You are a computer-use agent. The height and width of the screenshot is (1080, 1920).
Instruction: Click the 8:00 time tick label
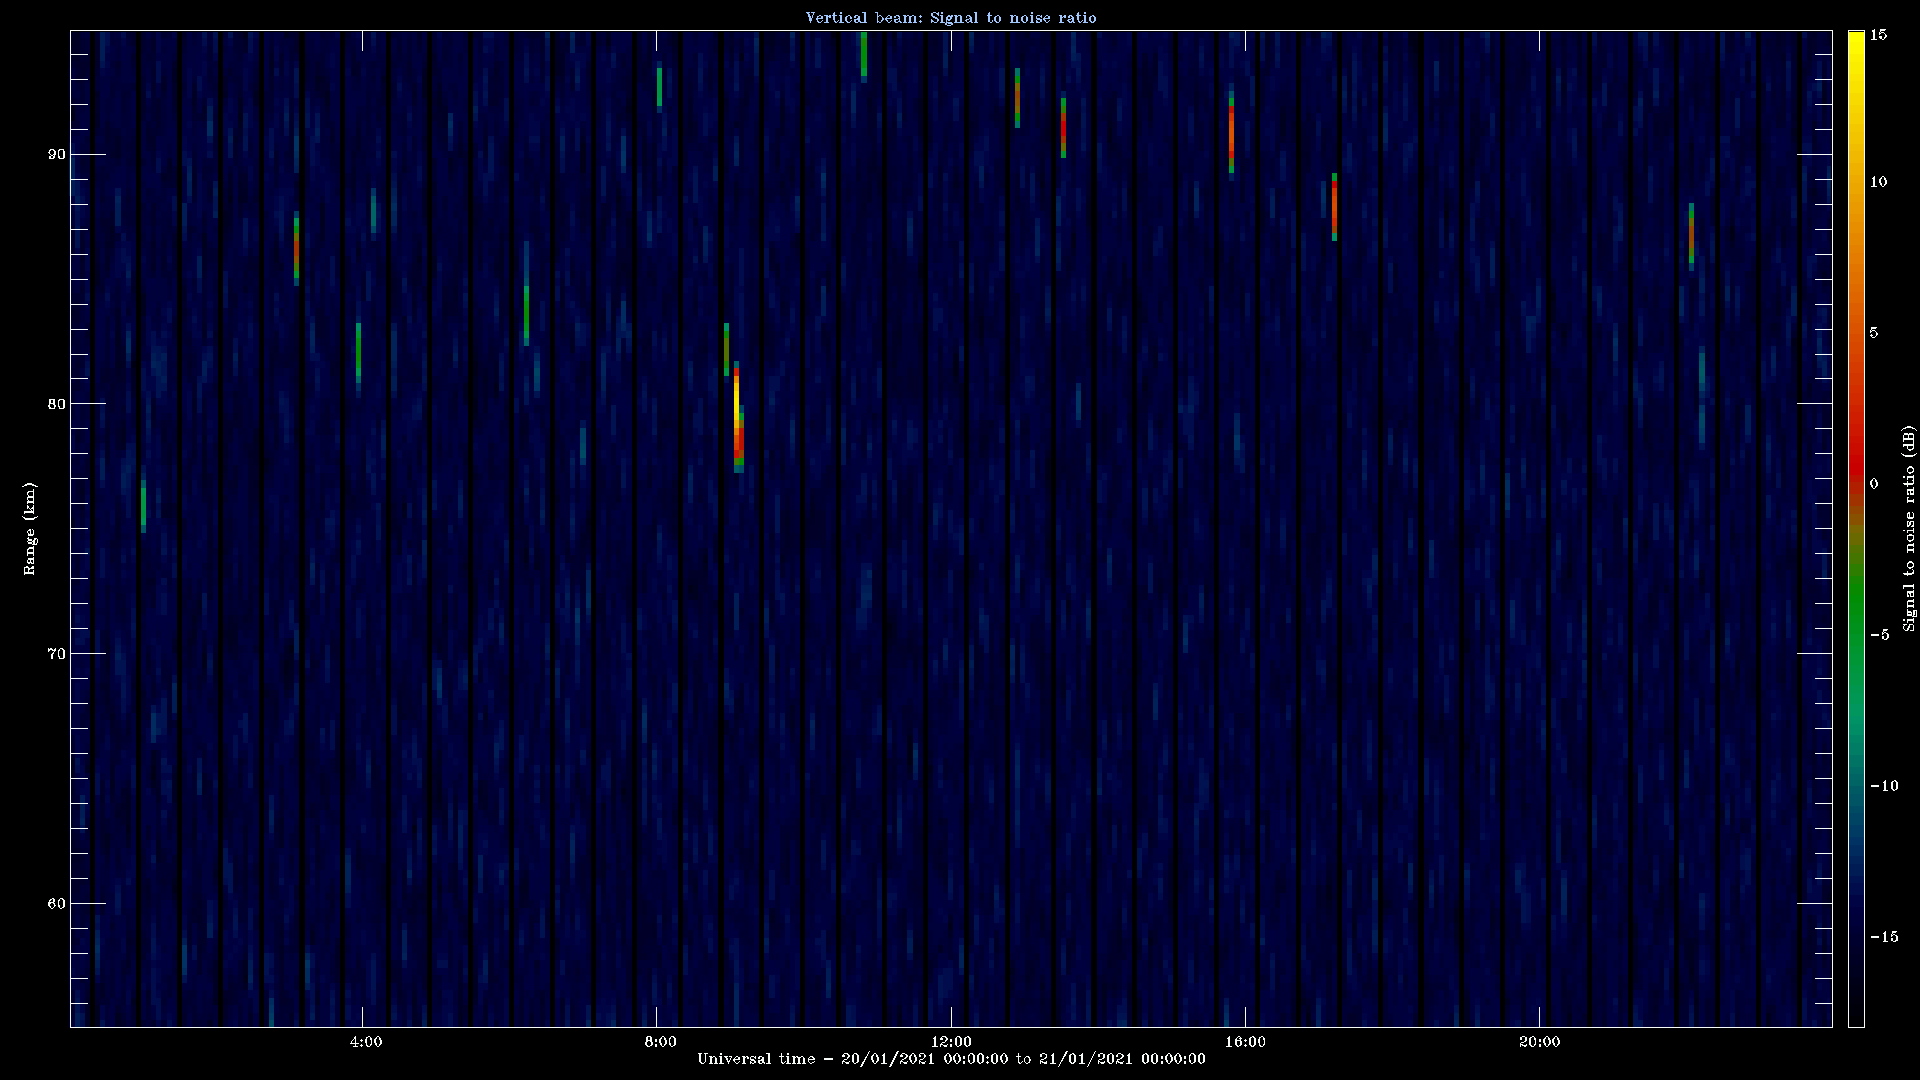[660, 1042]
